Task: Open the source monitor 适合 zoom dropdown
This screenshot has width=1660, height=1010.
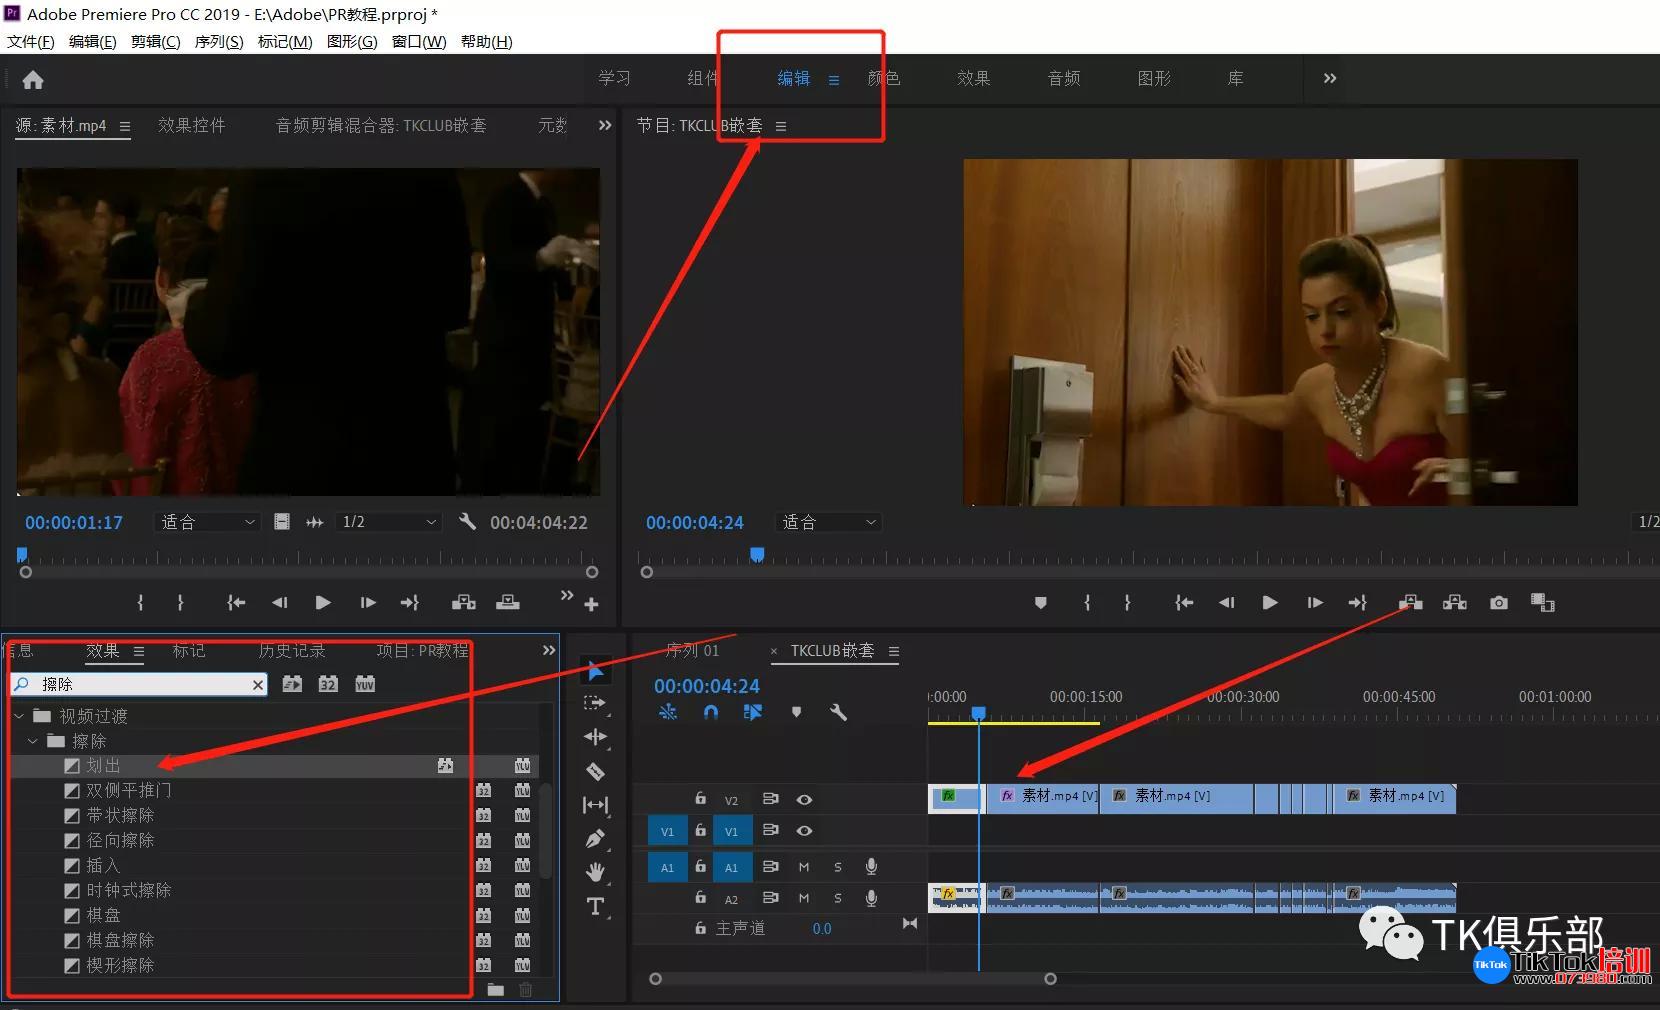Action: click(x=208, y=522)
